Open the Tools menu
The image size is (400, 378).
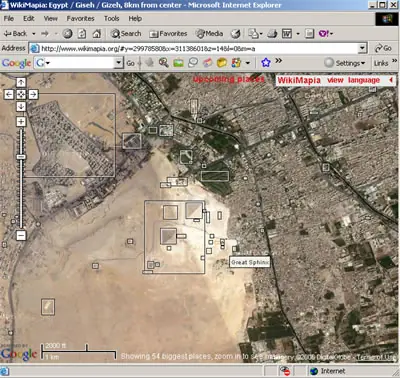click(111, 18)
